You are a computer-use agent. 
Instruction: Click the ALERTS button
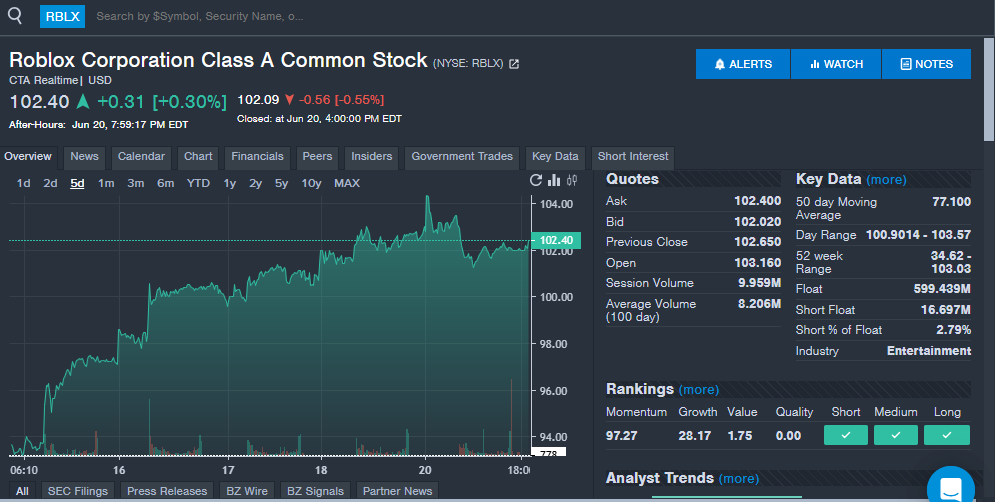743,64
